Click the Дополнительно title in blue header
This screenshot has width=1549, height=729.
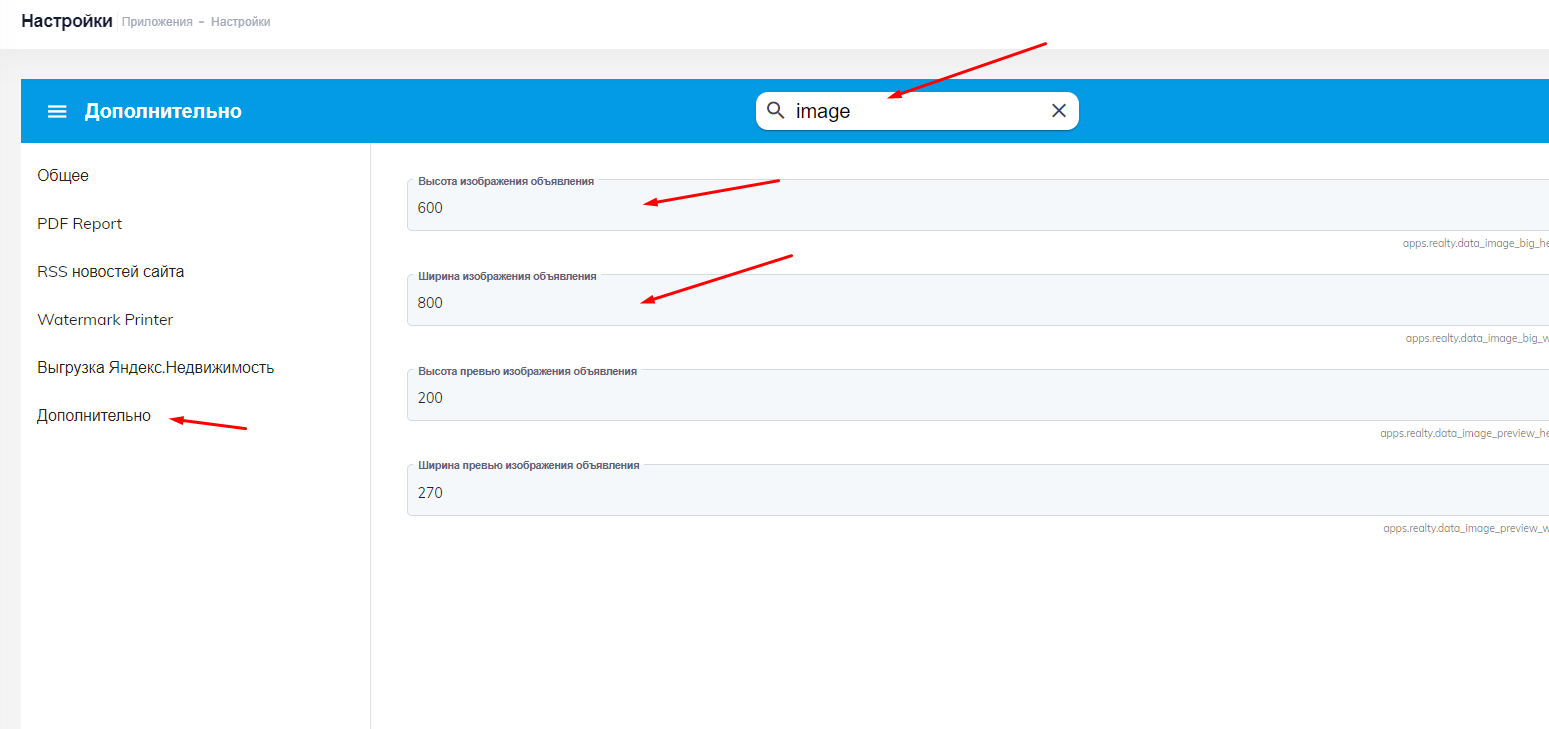click(163, 111)
